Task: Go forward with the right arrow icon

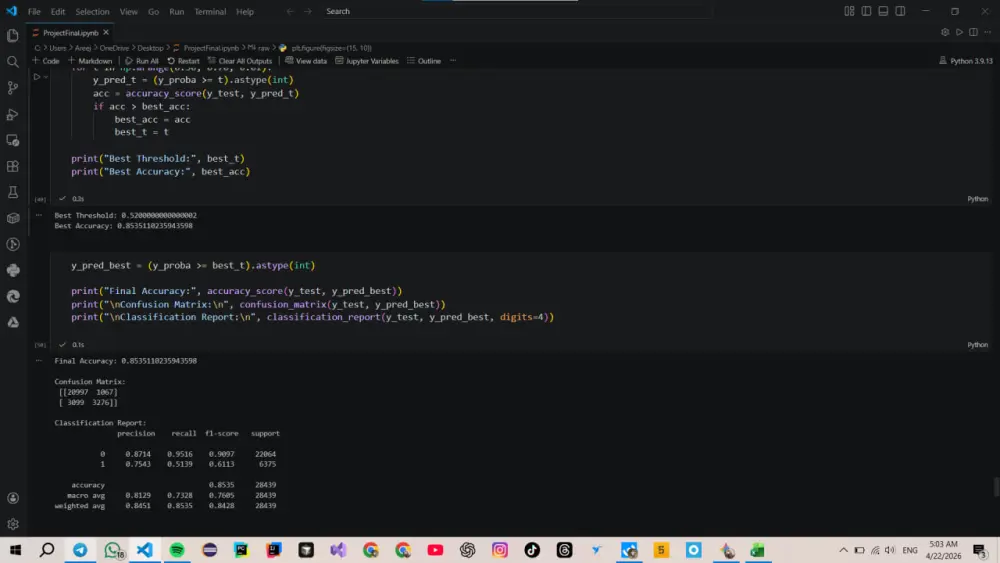Action: (308, 11)
